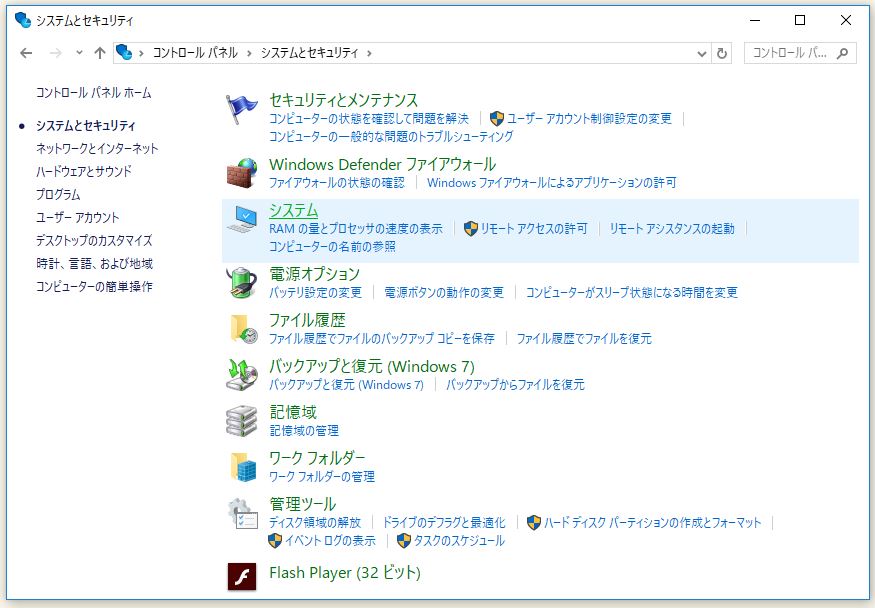Refresh the address bar view
Viewport: 875px width, 608px height.
click(x=722, y=53)
